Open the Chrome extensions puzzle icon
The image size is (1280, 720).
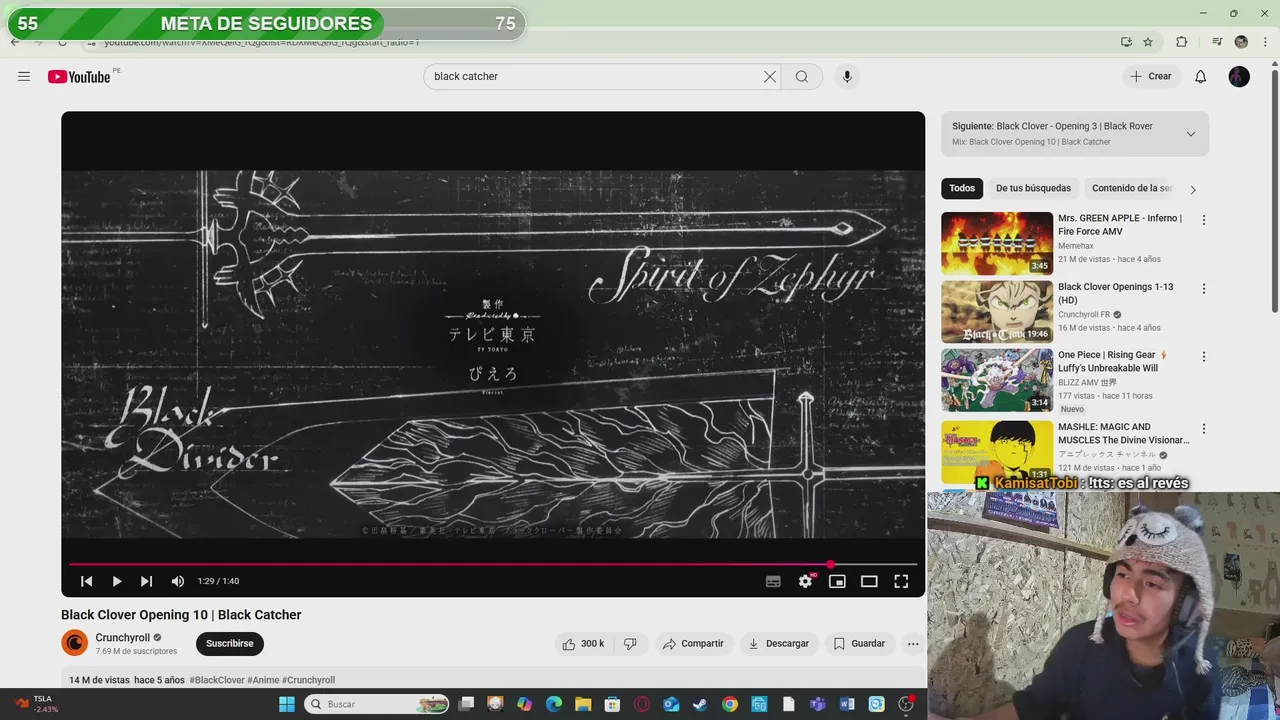(1182, 42)
